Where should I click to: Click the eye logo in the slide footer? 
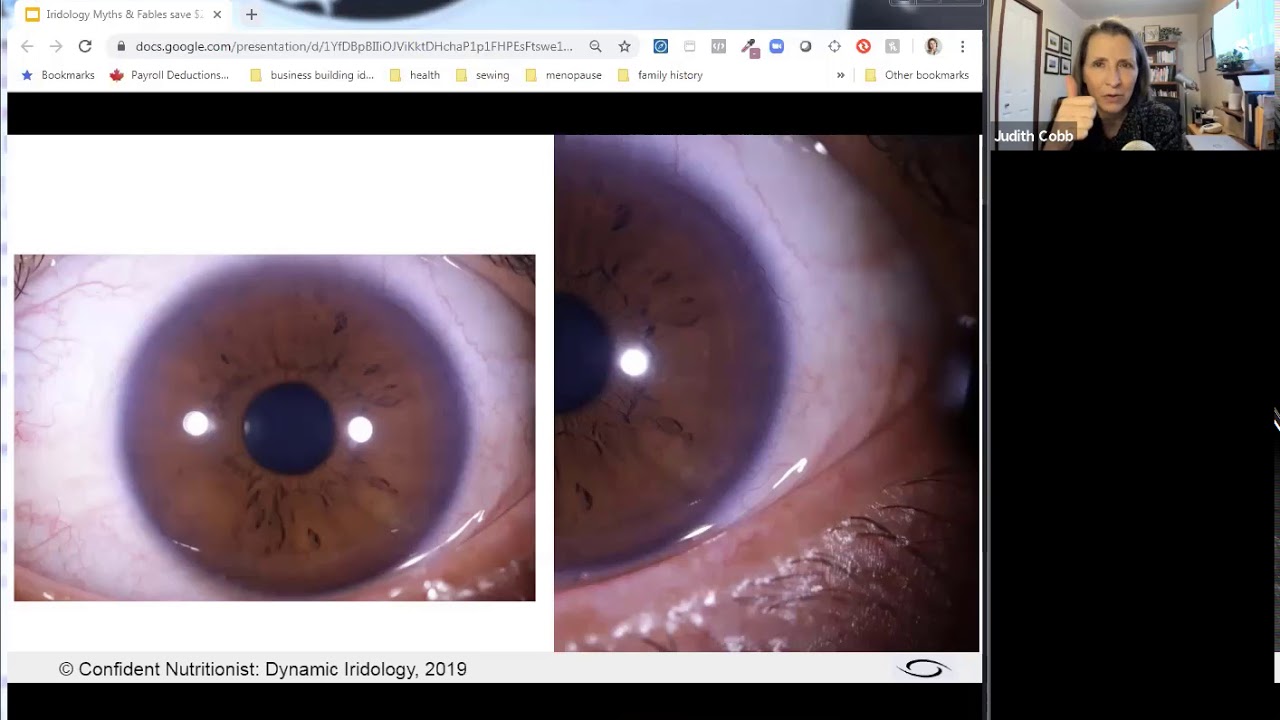tap(923, 668)
